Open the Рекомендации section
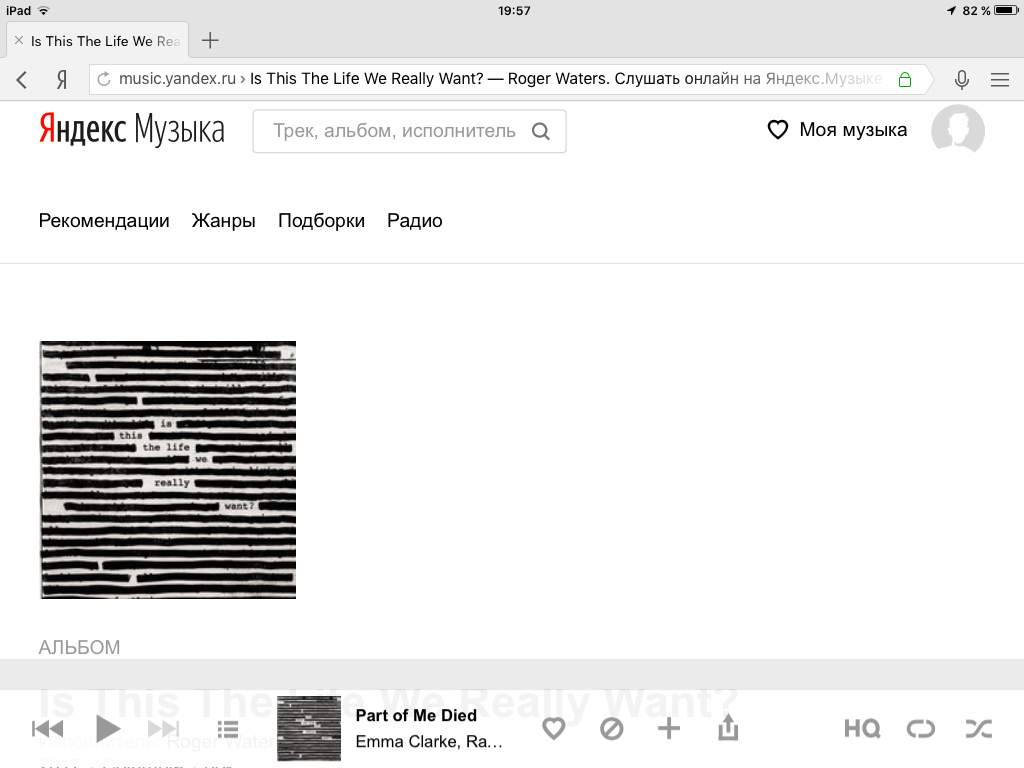The image size is (1024, 768). [104, 221]
